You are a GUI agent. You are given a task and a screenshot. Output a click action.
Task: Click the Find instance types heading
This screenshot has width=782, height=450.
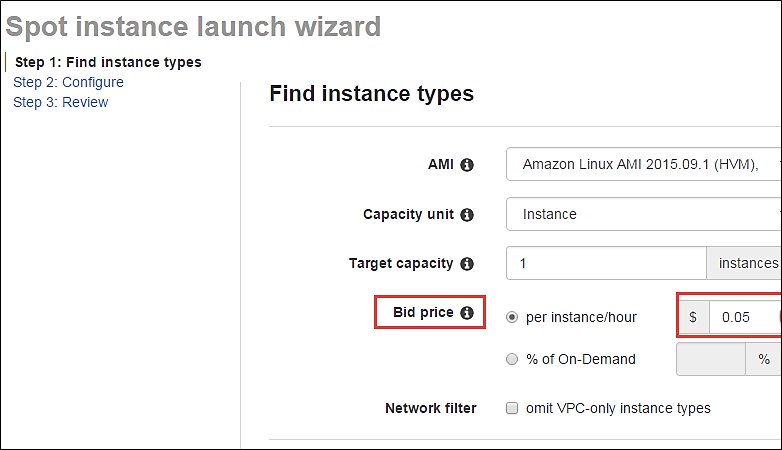pyautogui.click(x=371, y=94)
